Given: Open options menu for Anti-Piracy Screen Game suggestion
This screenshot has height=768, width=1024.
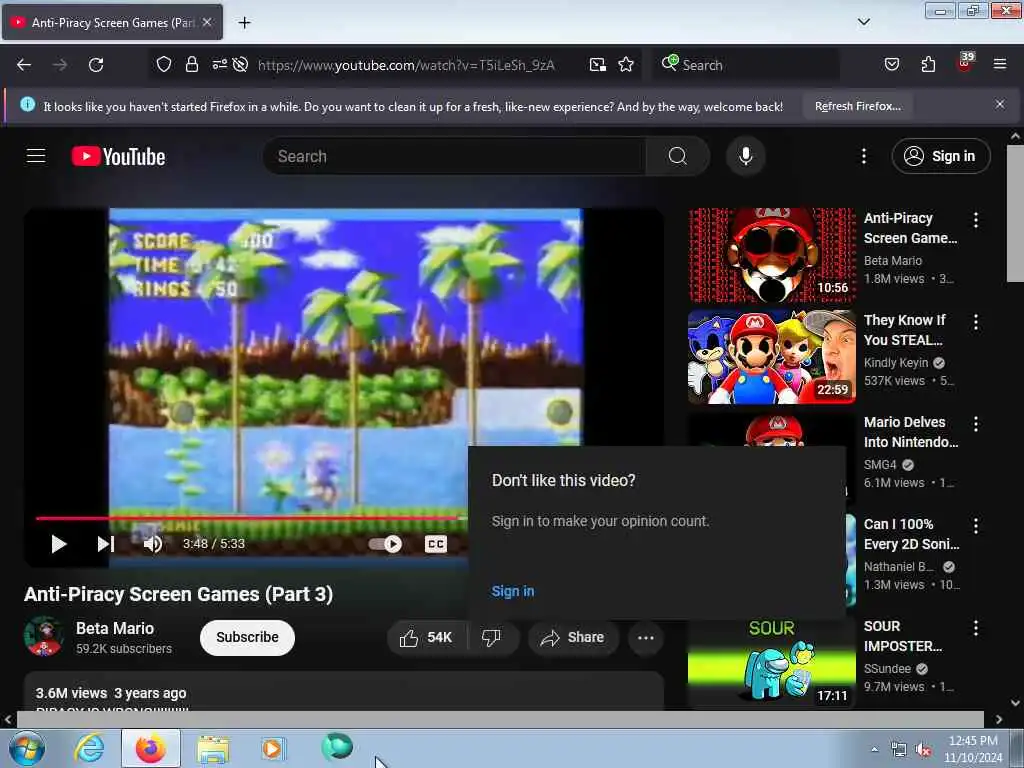Looking at the screenshot, I should point(976,219).
